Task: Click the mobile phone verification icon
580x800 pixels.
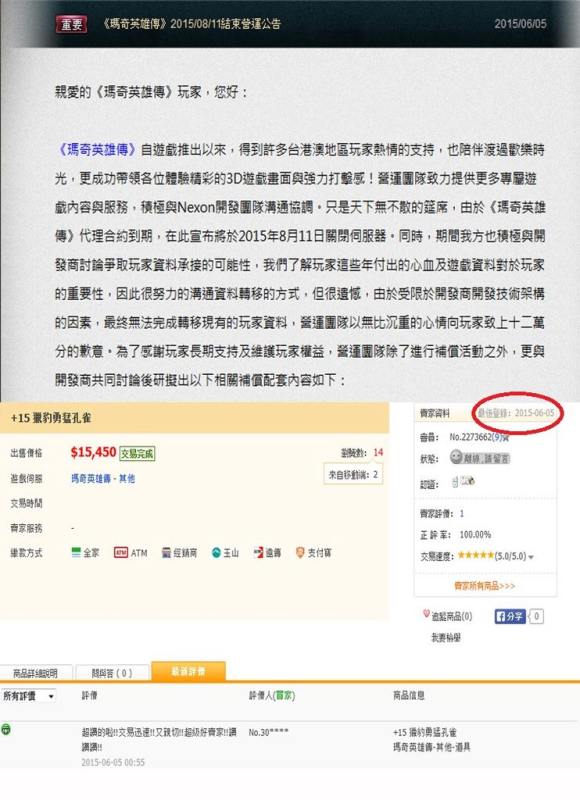Action: 455,482
